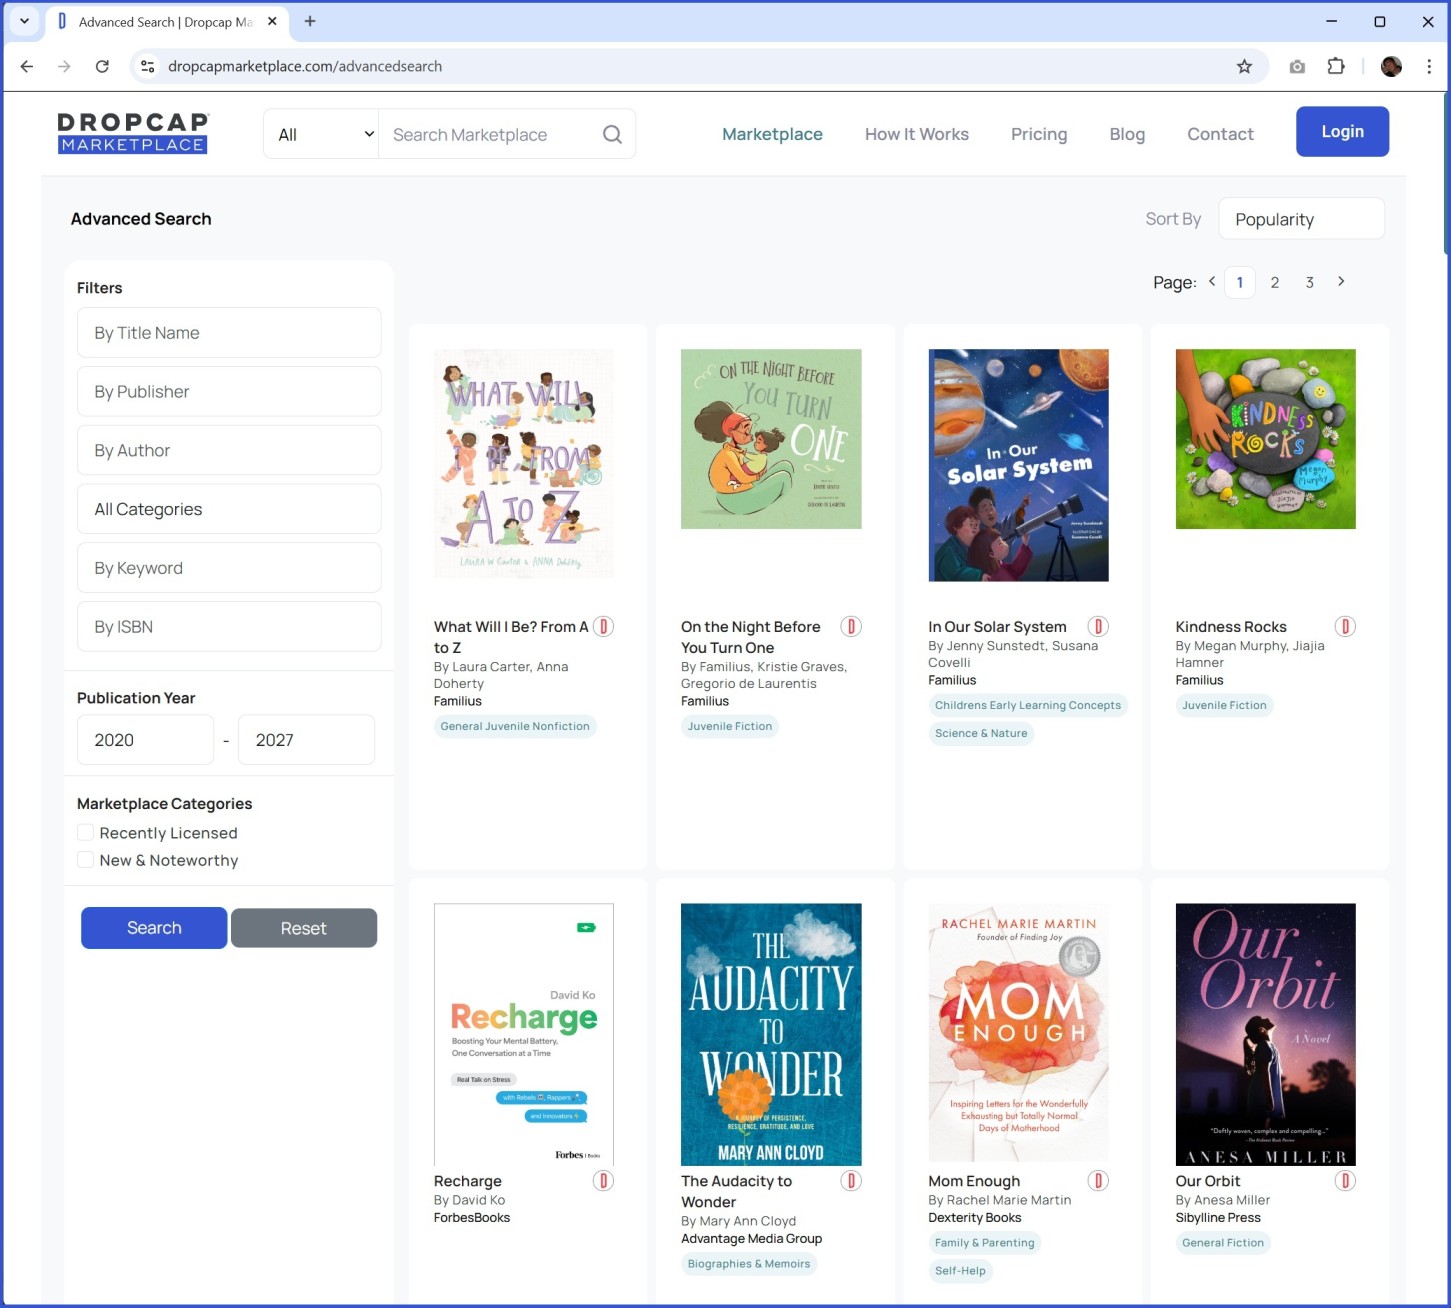Click the badge icon beside Our Orbit
Viewport: 1451px width, 1308px height.
click(1345, 1181)
